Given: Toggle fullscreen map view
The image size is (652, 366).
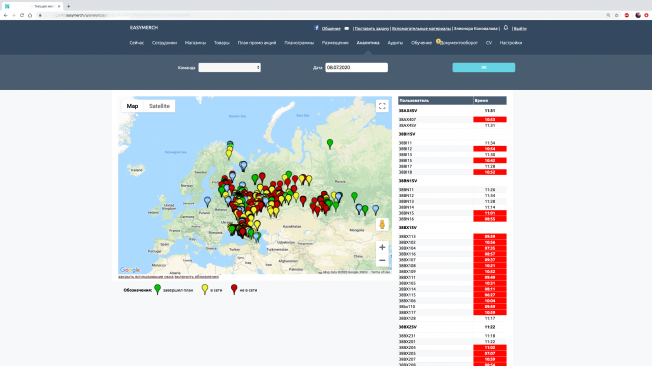Looking at the screenshot, I should pos(382,106).
